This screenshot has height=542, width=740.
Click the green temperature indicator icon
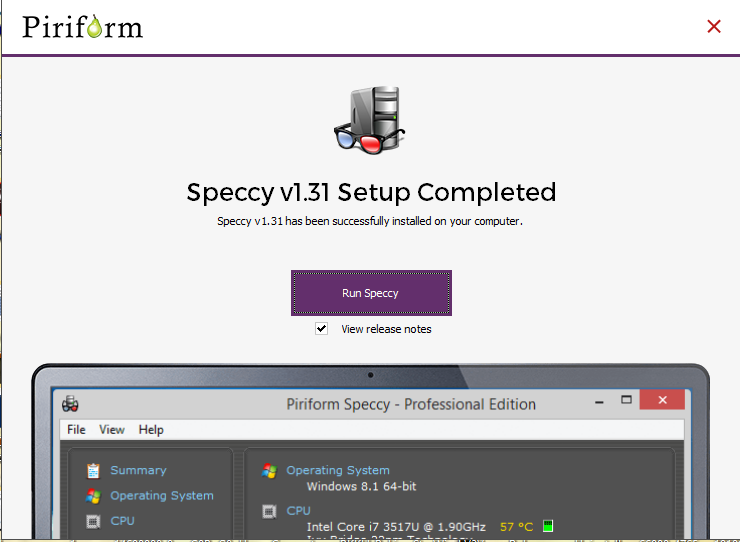548,525
